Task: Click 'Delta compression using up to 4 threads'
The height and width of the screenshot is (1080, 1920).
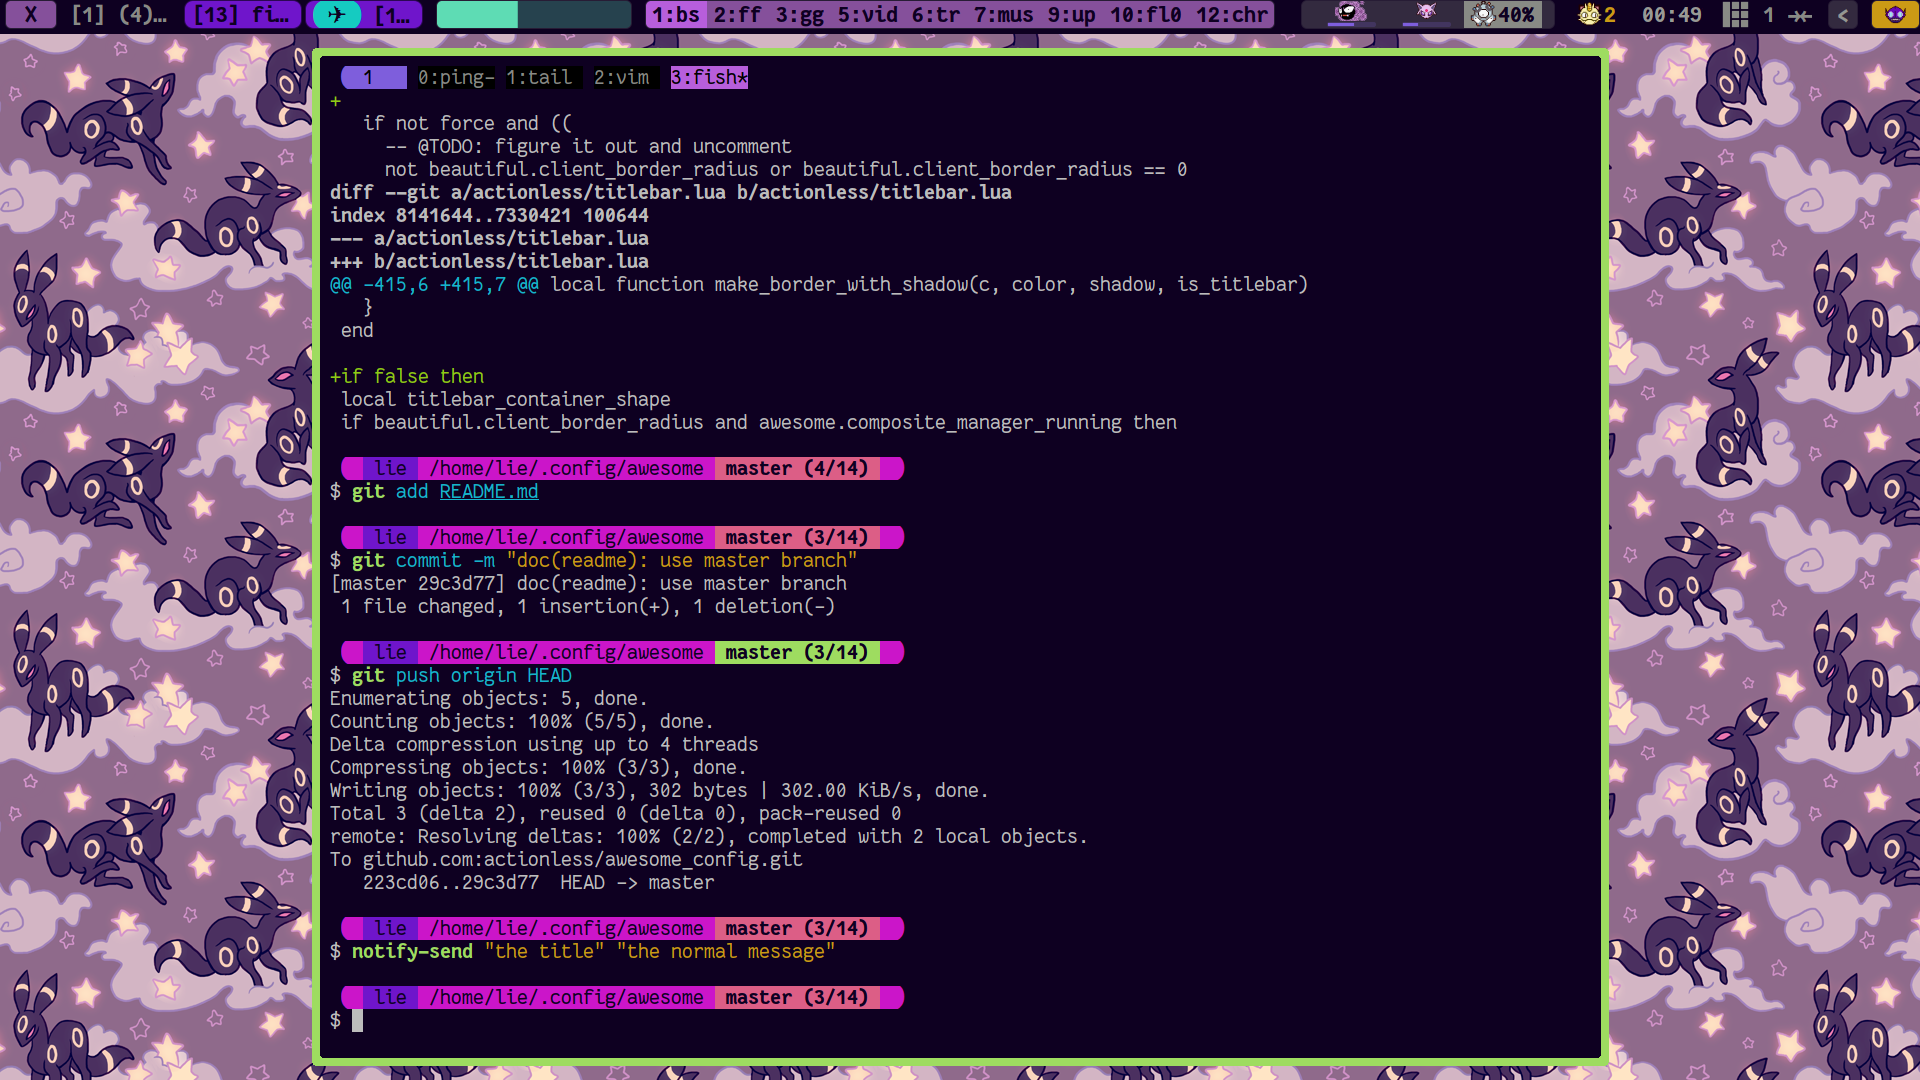Action: click(x=544, y=744)
